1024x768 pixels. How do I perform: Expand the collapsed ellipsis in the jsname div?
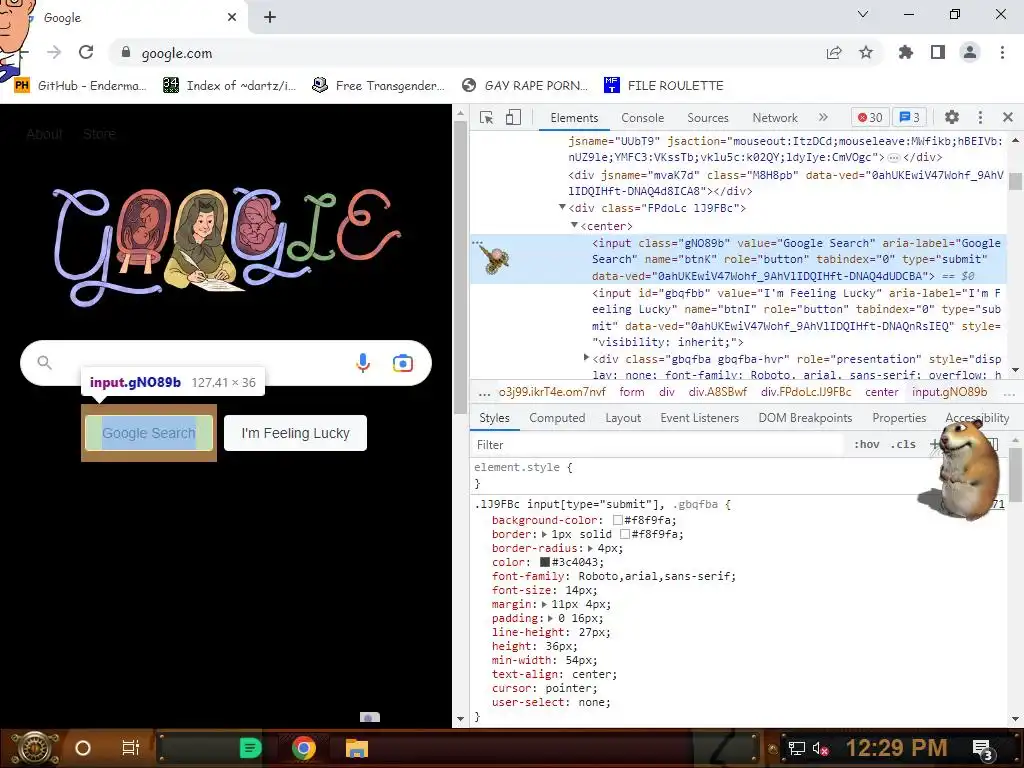(893, 157)
